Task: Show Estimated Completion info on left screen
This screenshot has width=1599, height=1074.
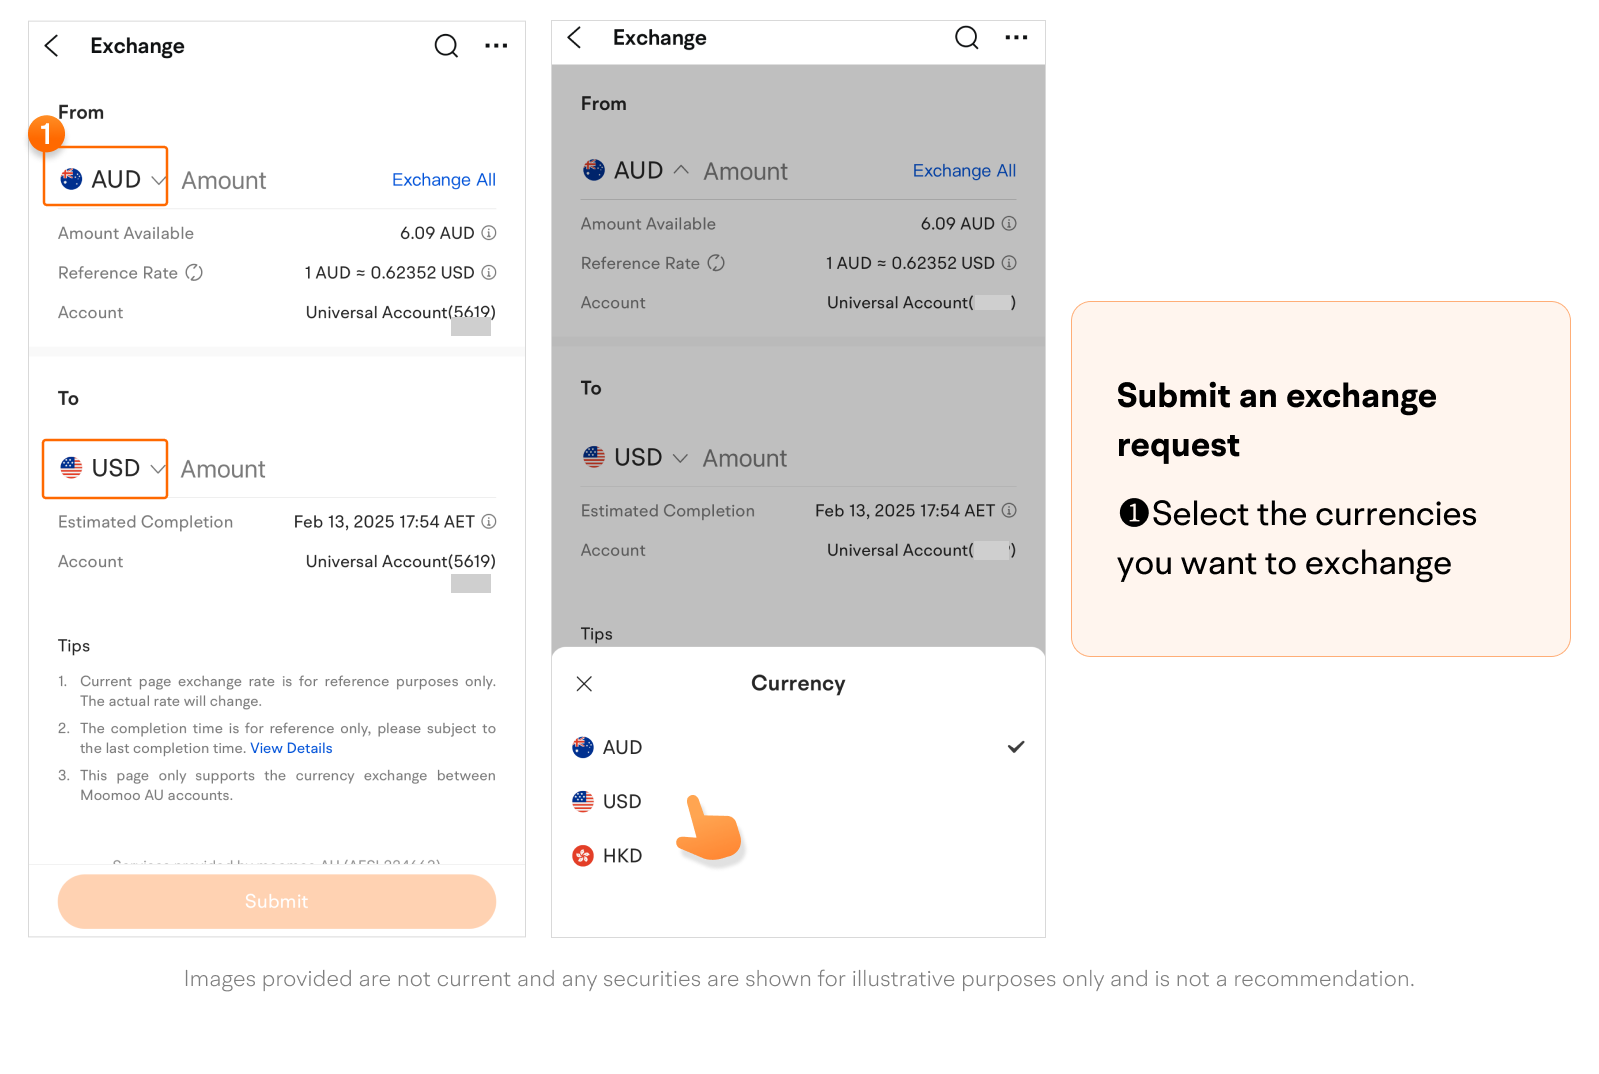Action: 489,522
